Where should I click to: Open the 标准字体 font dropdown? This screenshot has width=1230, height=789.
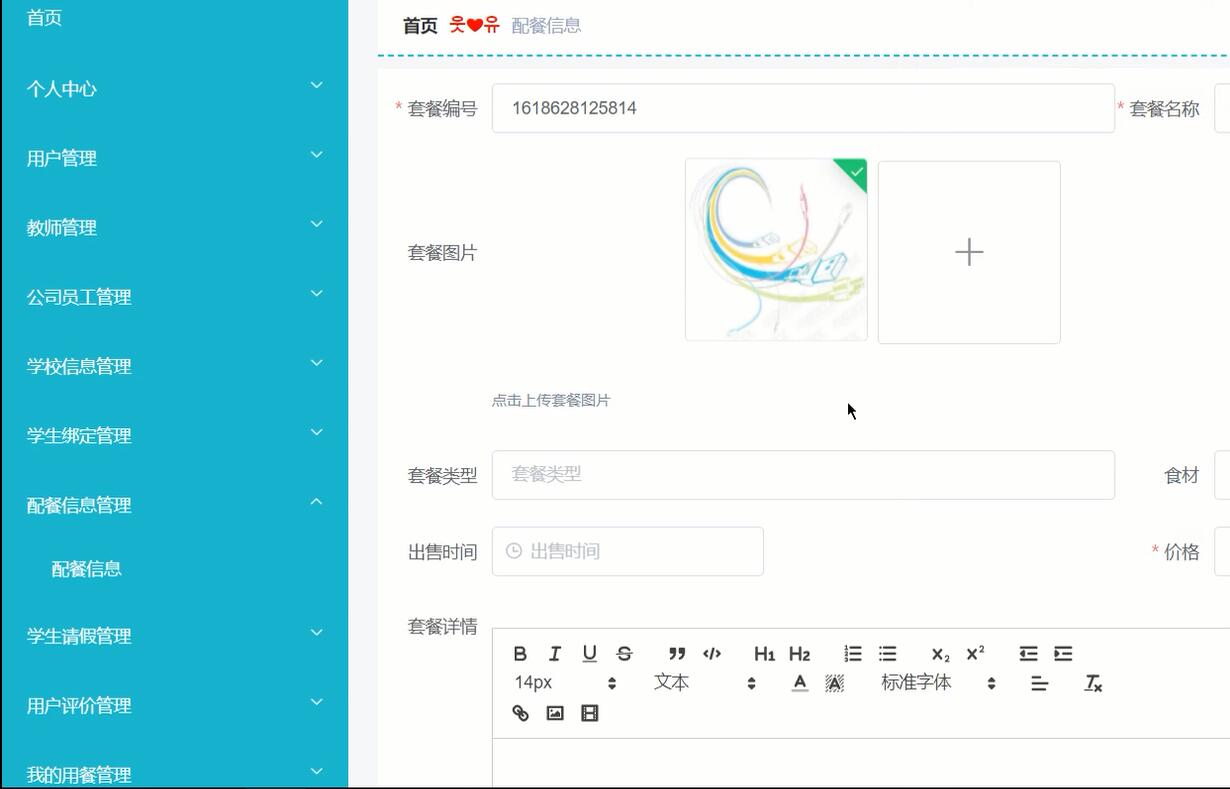[x=938, y=683]
